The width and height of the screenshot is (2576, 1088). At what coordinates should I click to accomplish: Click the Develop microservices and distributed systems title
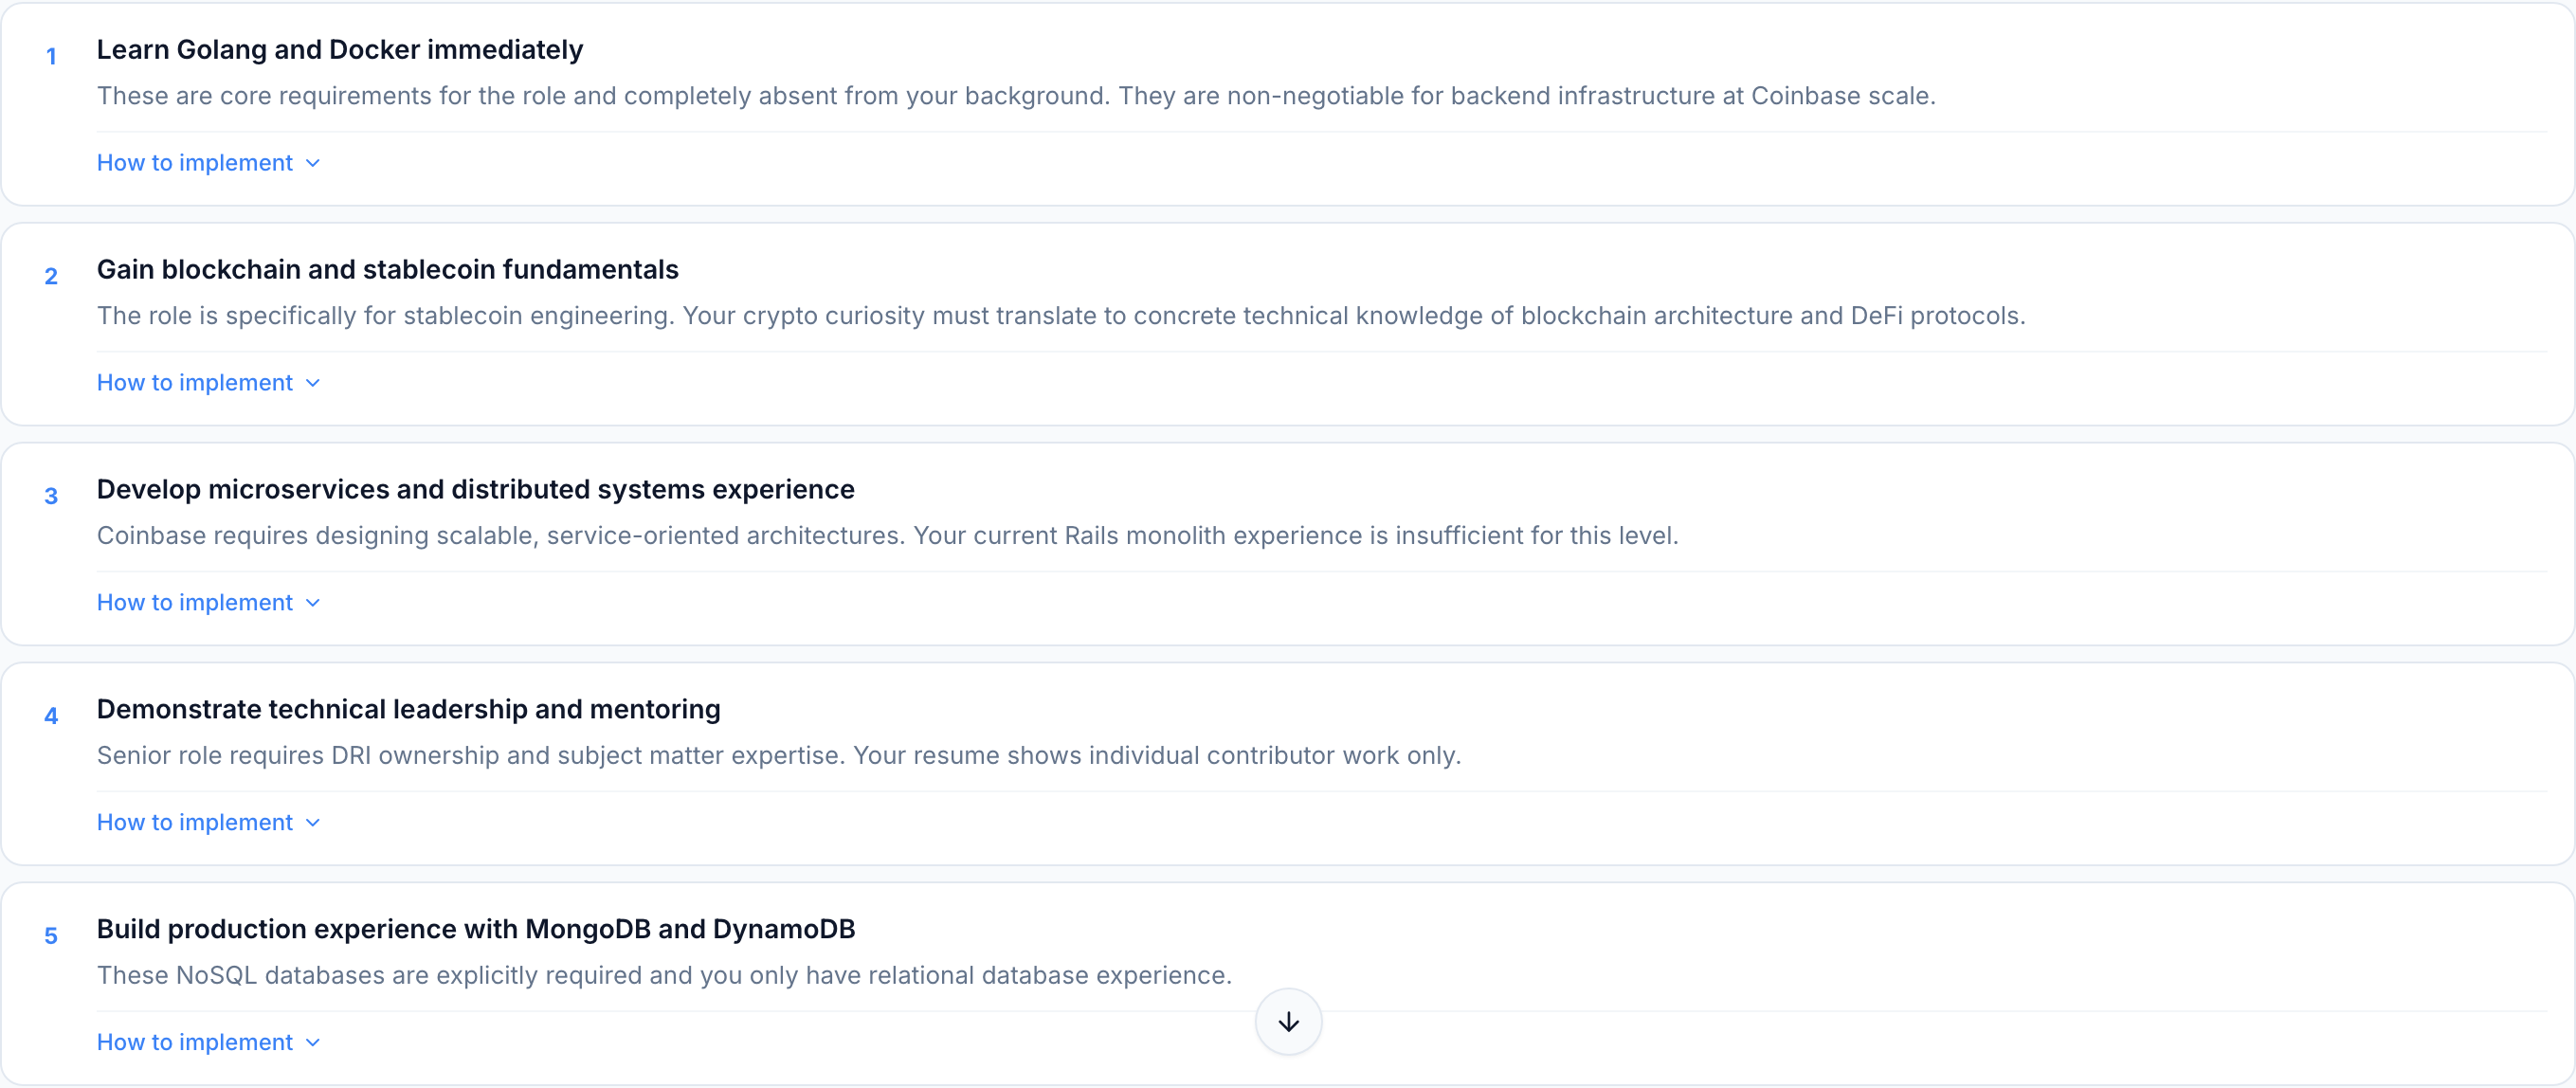475,490
